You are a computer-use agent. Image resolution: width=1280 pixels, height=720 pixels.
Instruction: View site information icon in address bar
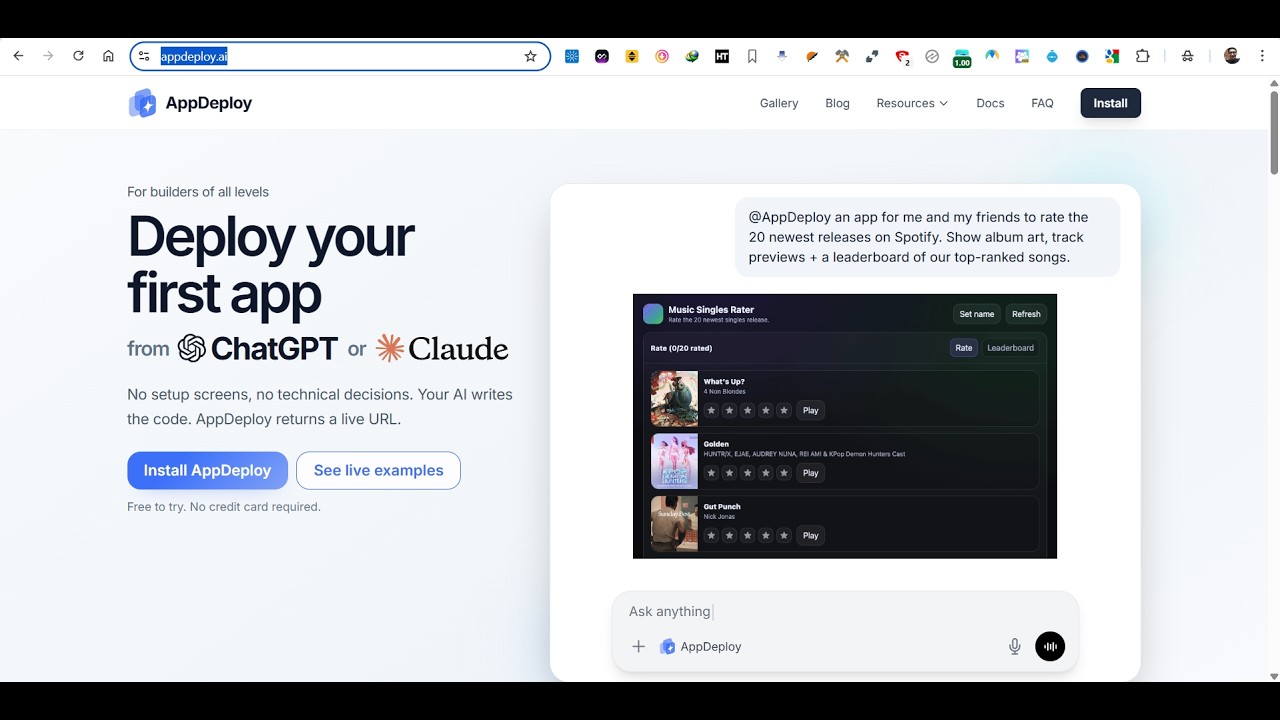click(x=144, y=56)
